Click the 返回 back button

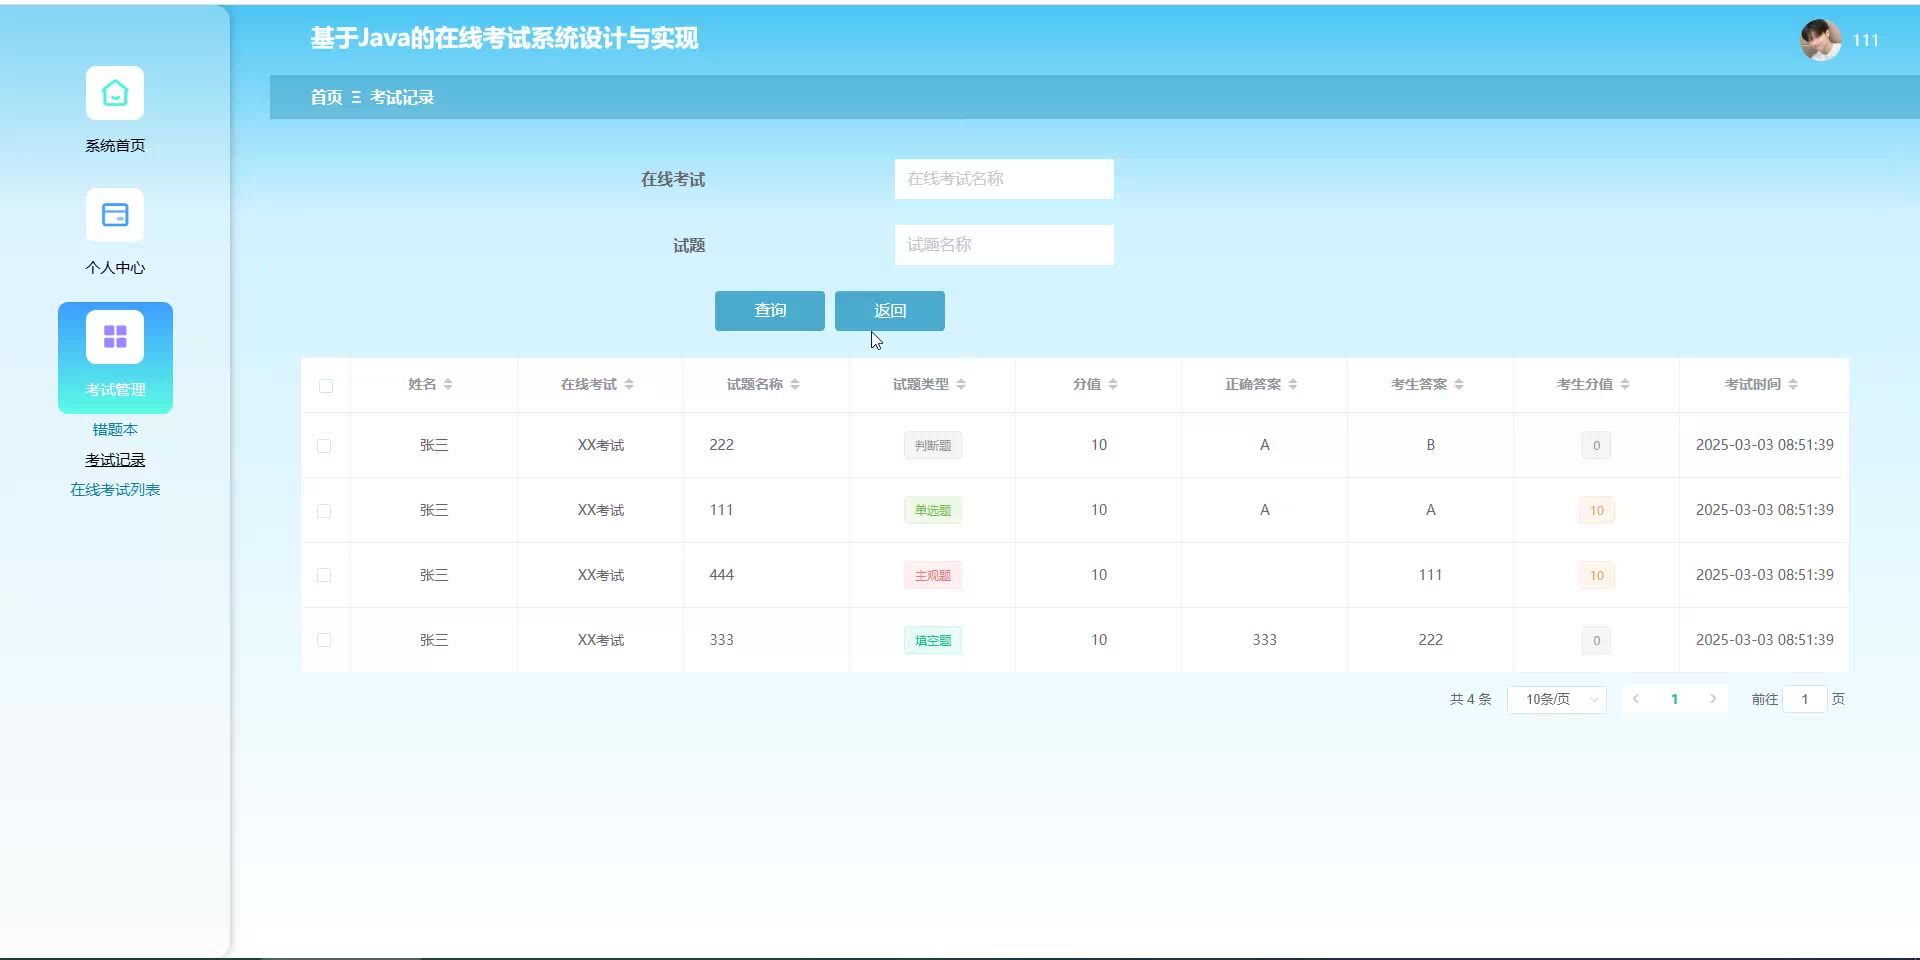coord(890,311)
